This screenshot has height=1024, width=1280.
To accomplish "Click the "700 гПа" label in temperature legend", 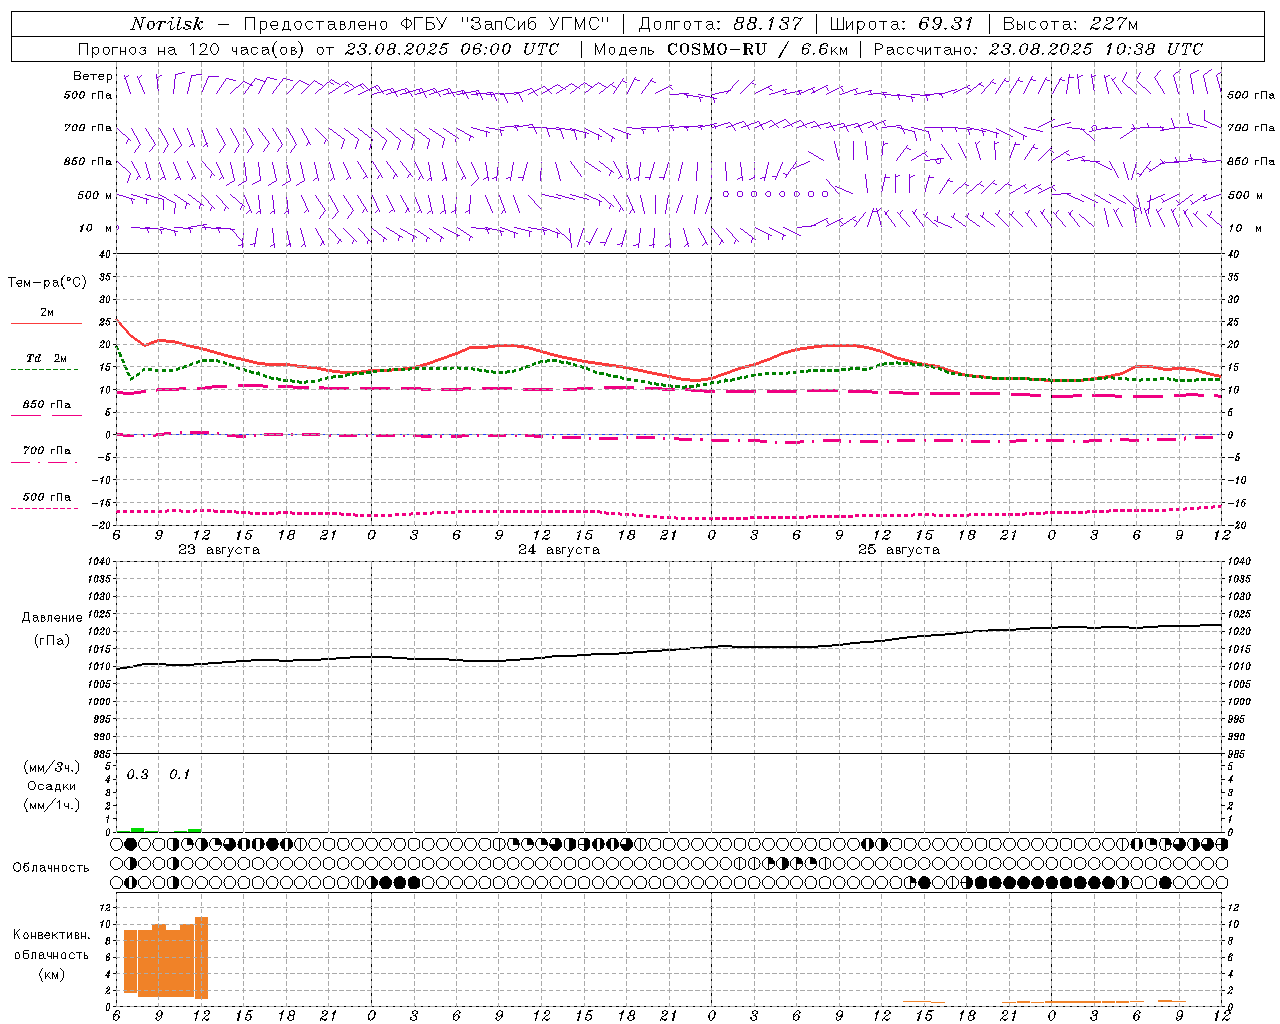I will 46,450.
